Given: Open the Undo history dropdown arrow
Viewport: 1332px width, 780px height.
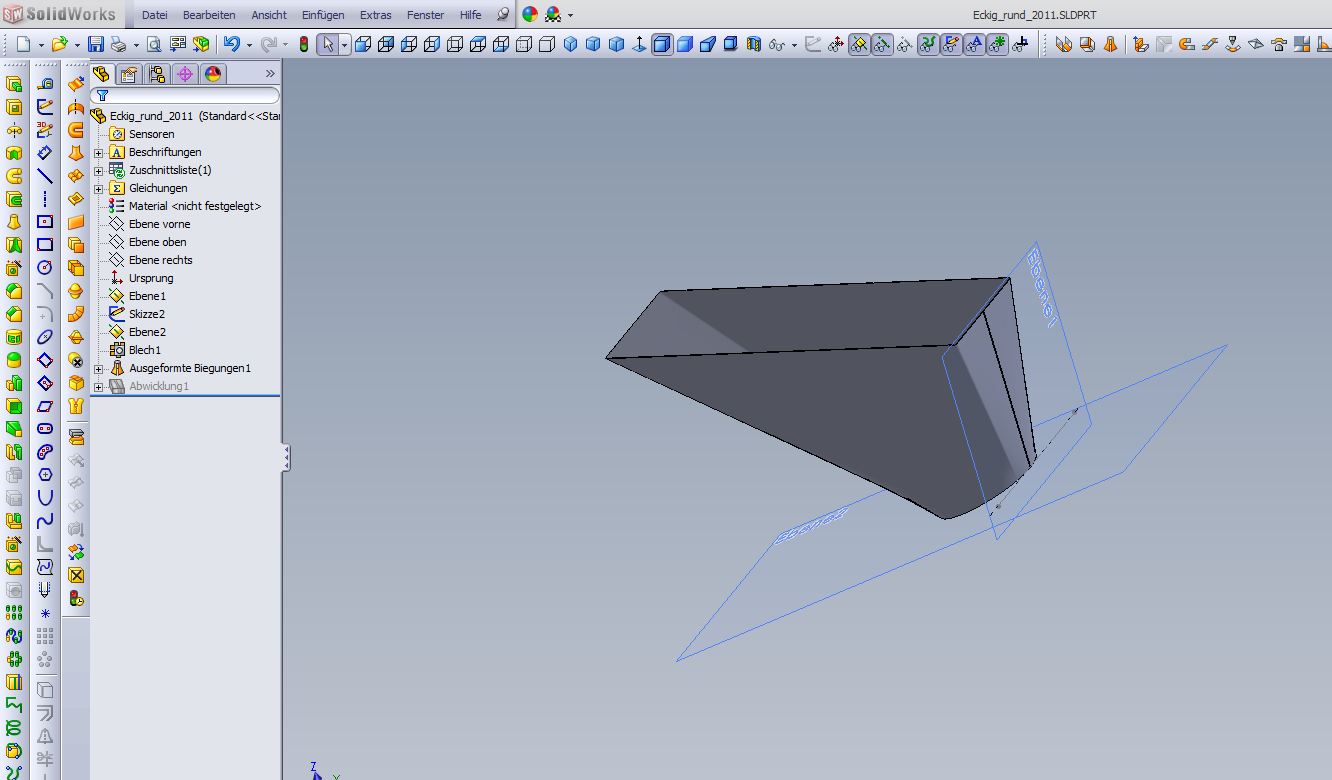Looking at the screenshot, I should click(249, 45).
